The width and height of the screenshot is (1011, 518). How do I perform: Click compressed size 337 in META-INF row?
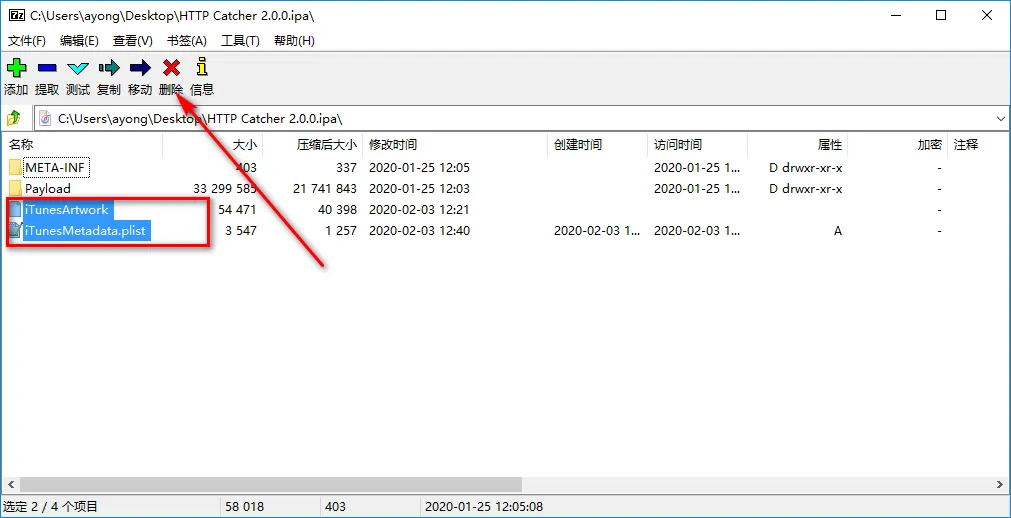tap(346, 168)
